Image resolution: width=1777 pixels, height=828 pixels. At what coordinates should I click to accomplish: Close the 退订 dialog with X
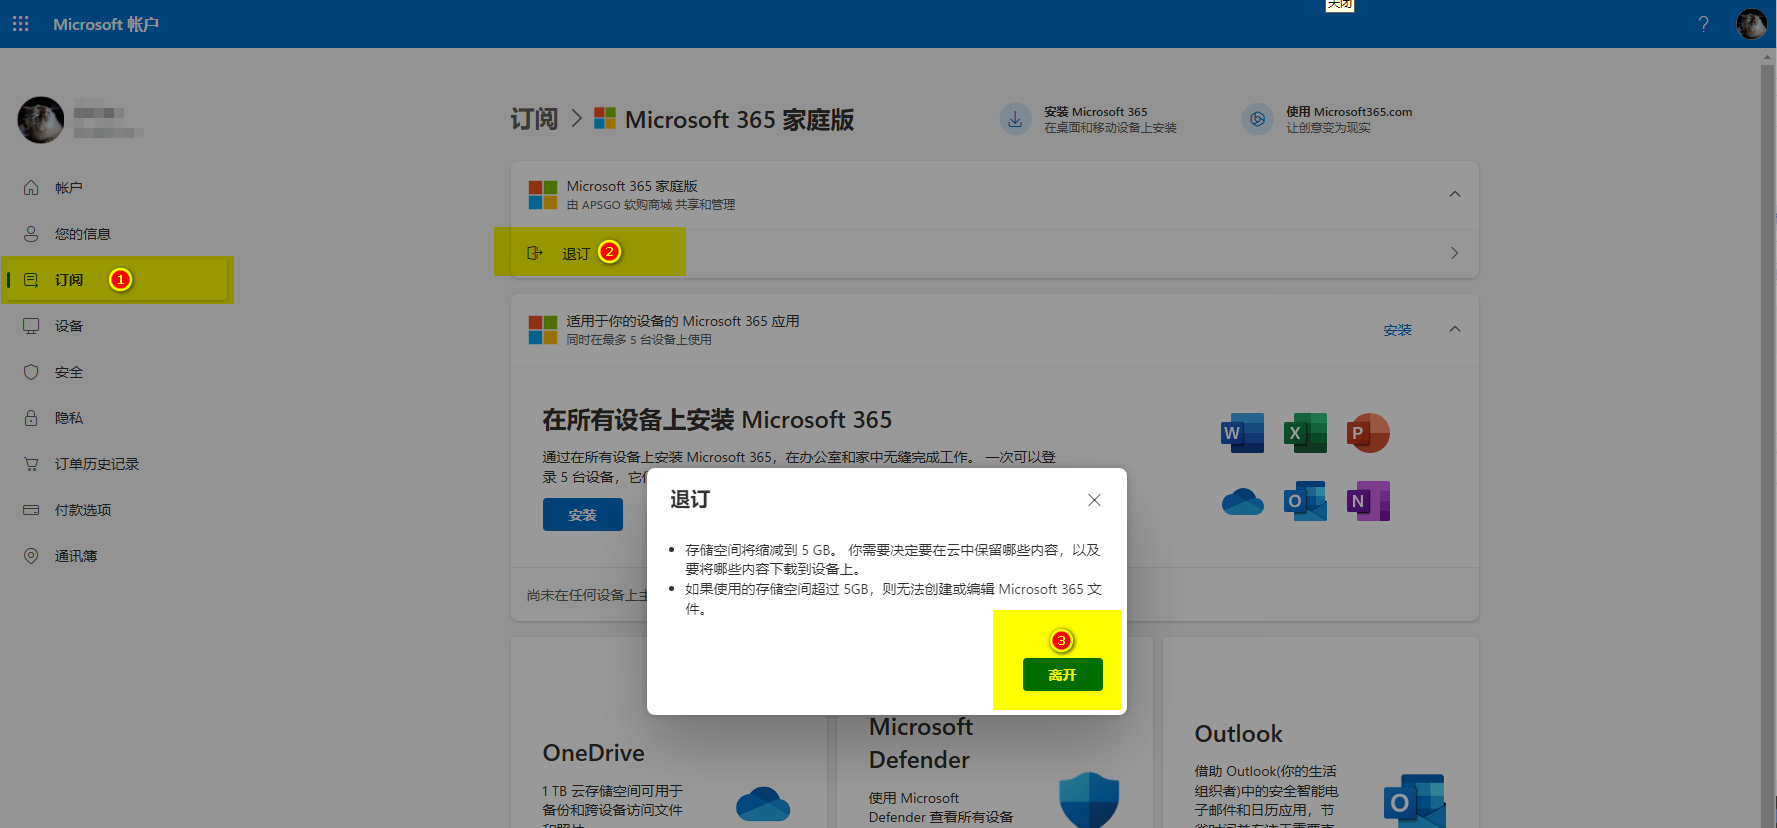[x=1094, y=500]
